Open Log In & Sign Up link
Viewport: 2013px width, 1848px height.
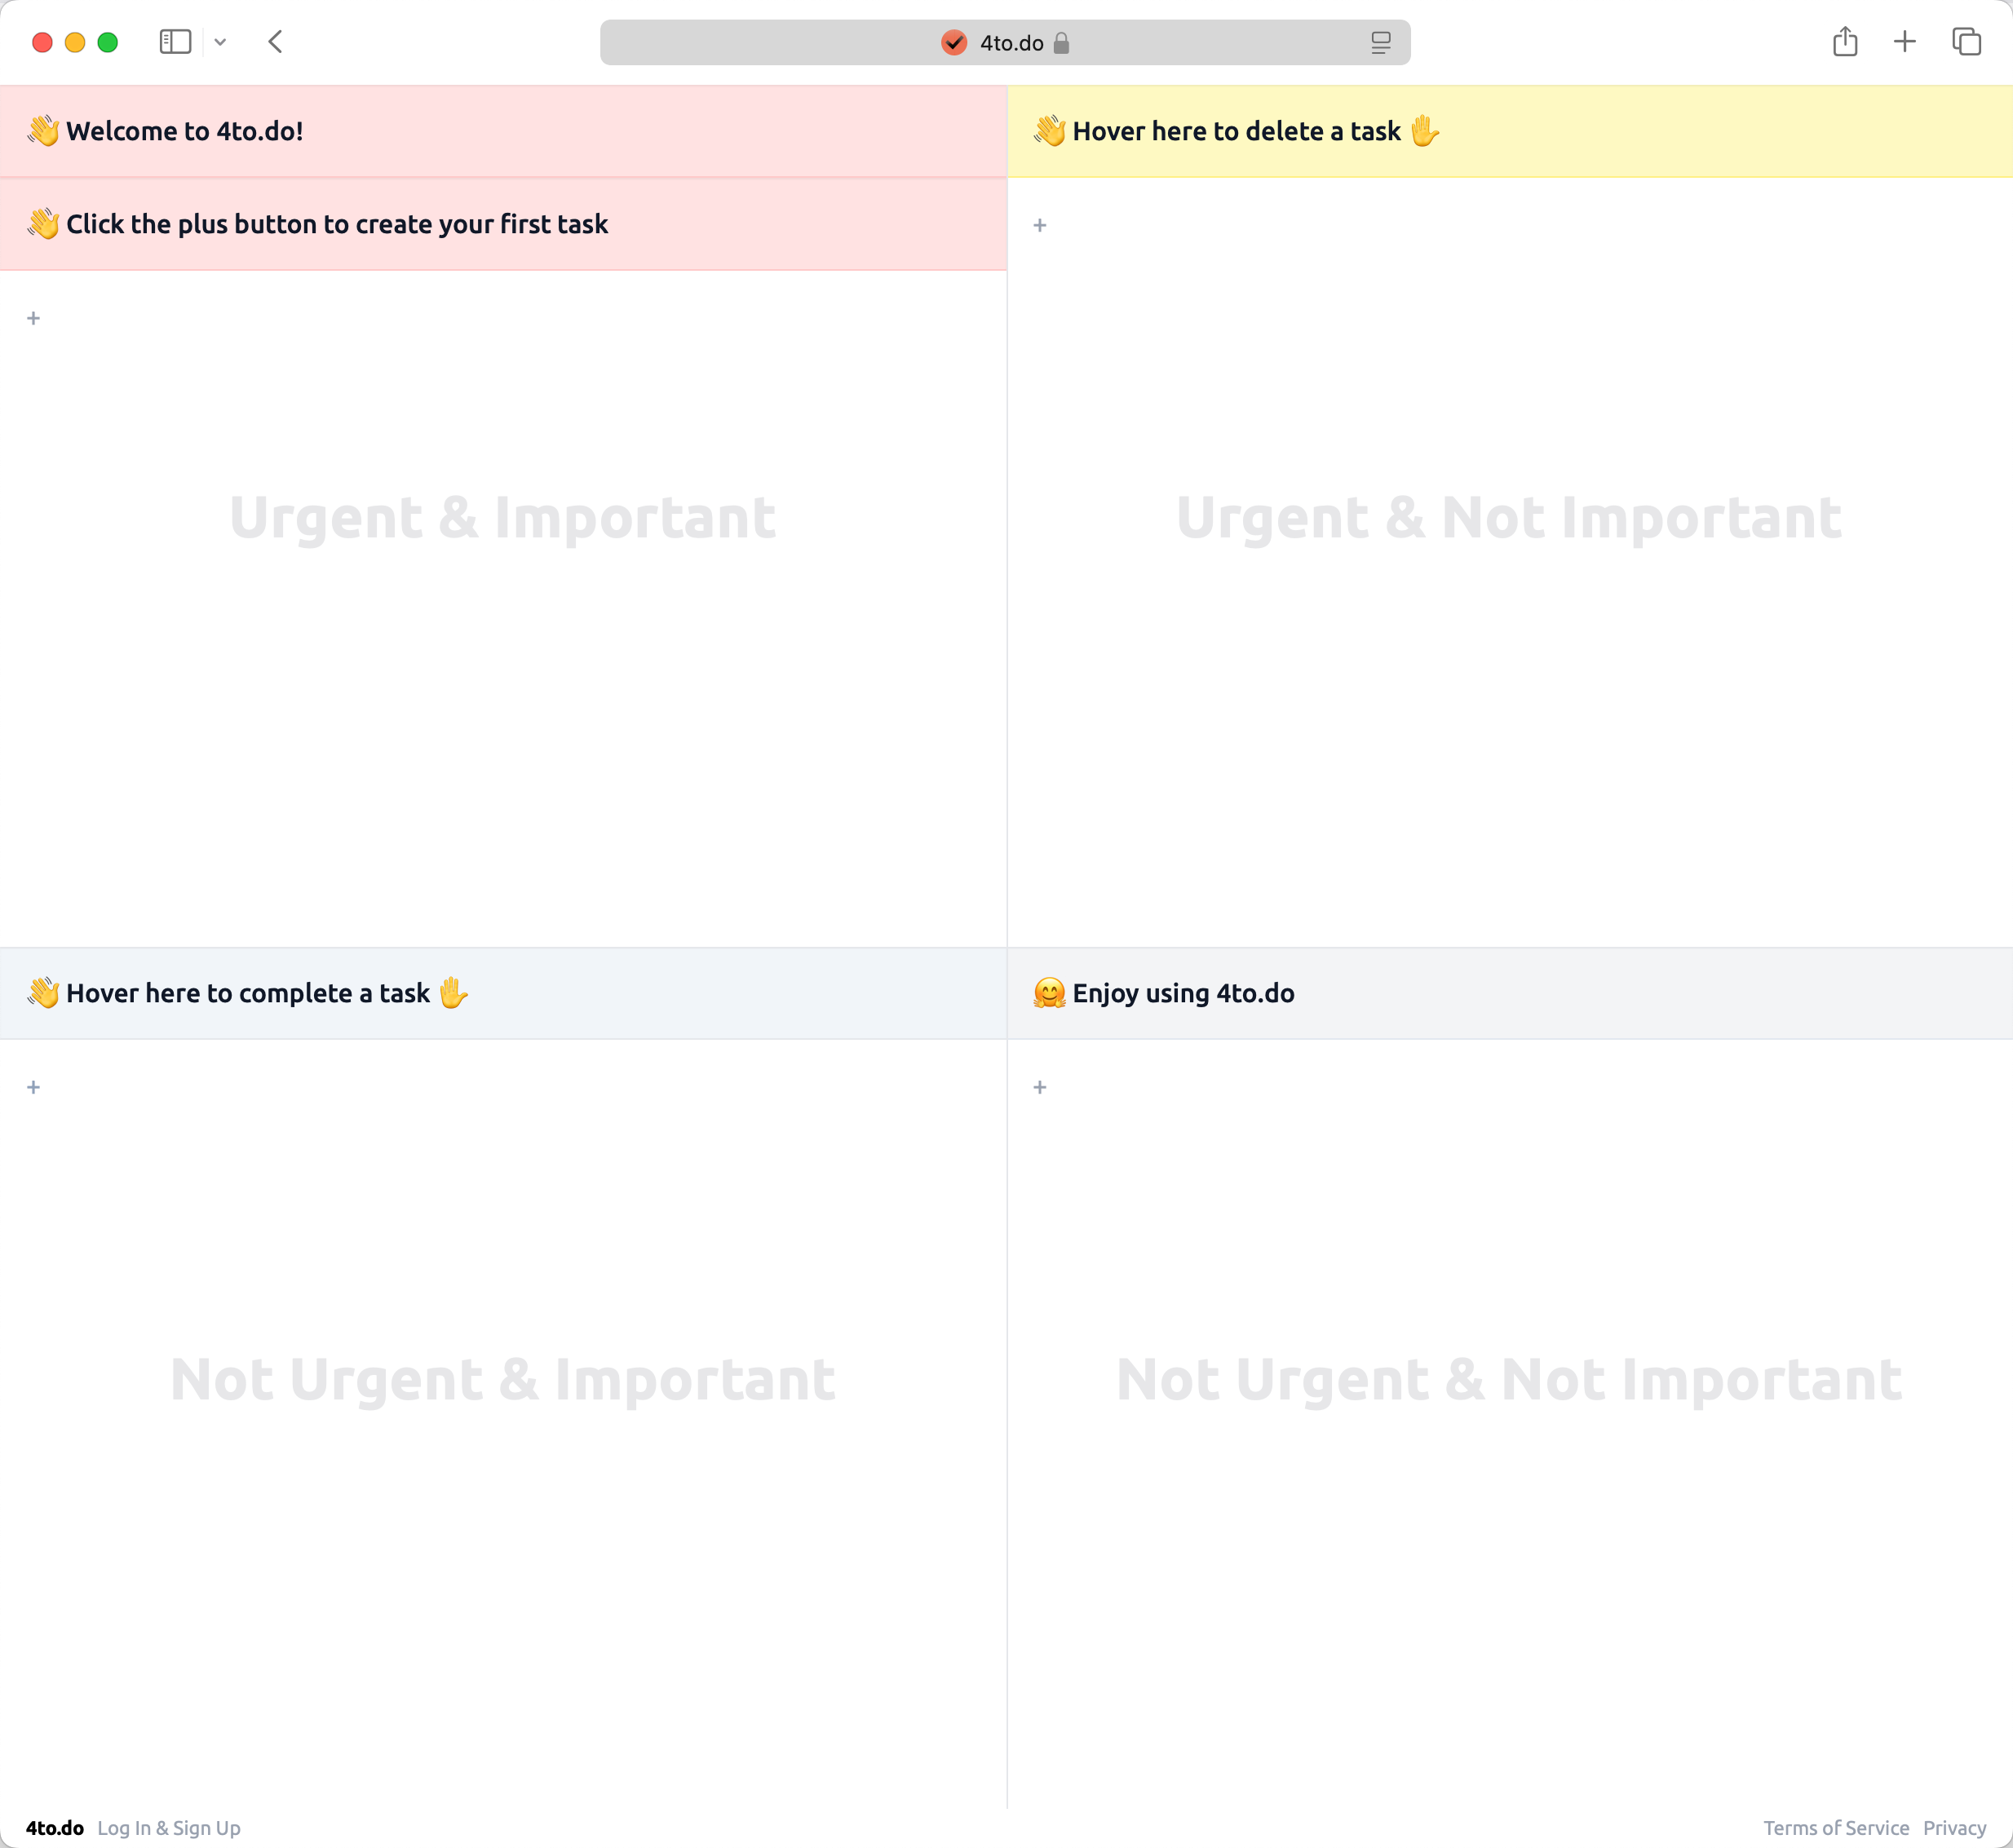tap(169, 1828)
